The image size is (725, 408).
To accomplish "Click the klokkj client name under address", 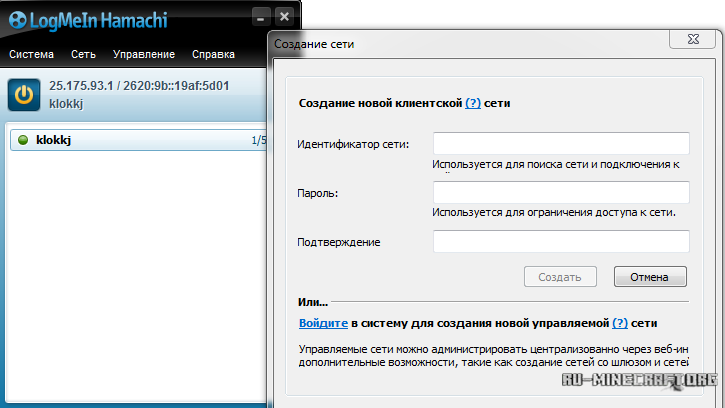I will click(x=66, y=104).
